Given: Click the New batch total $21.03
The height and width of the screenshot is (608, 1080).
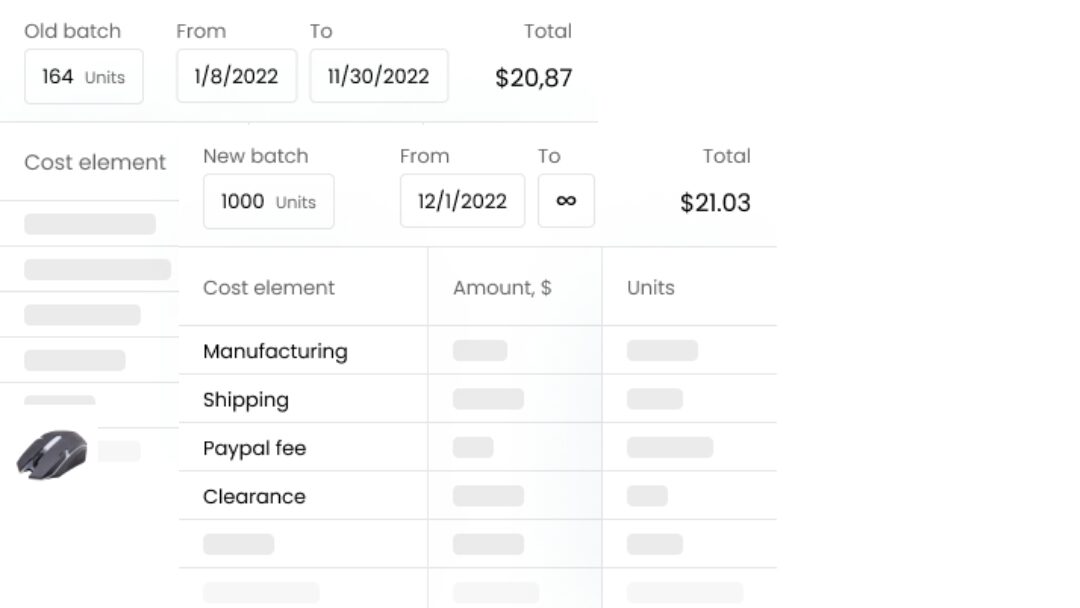Looking at the screenshot, I should pyautogui.click(x=715, y=202).
